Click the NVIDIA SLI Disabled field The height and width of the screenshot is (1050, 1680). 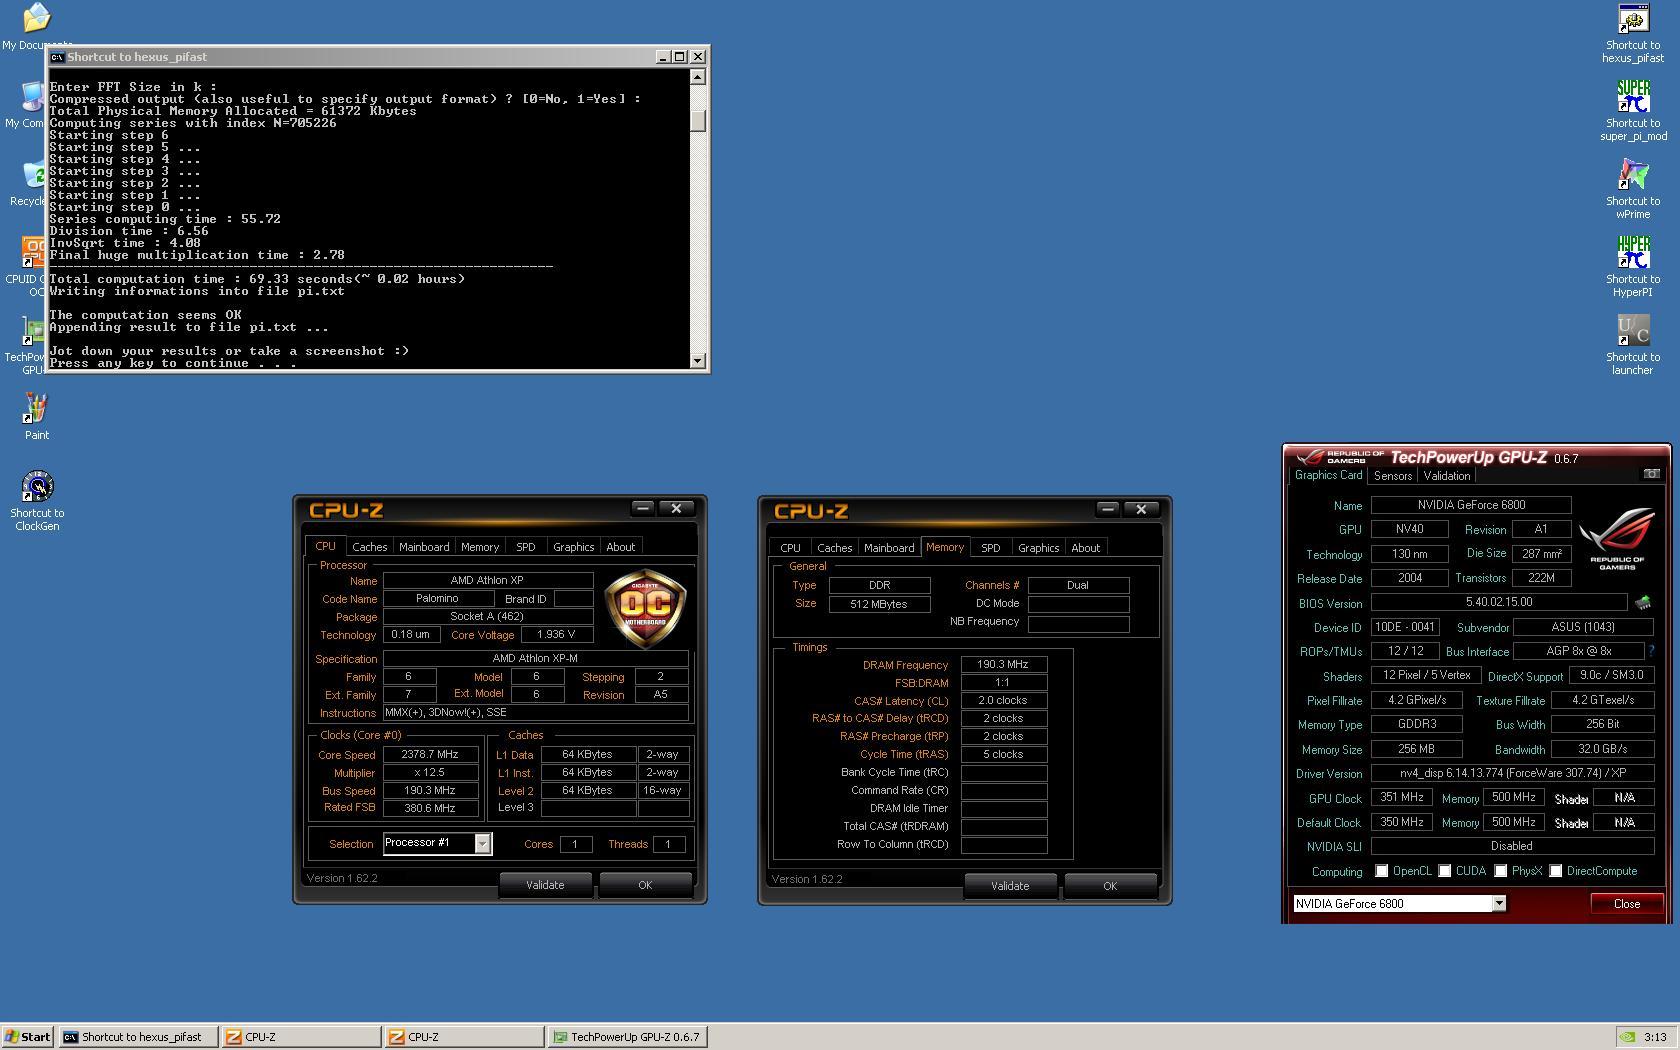click(x=1511, y=846)
